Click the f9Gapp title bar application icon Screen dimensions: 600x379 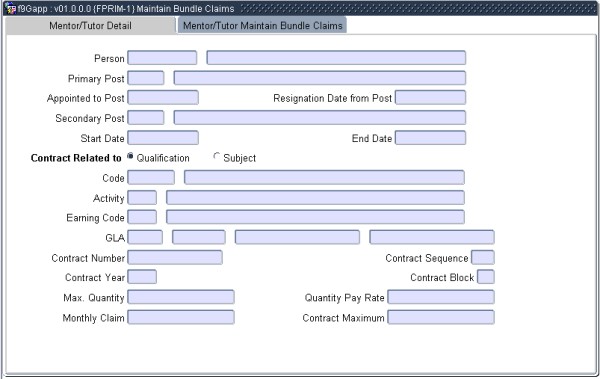(11, 8)
